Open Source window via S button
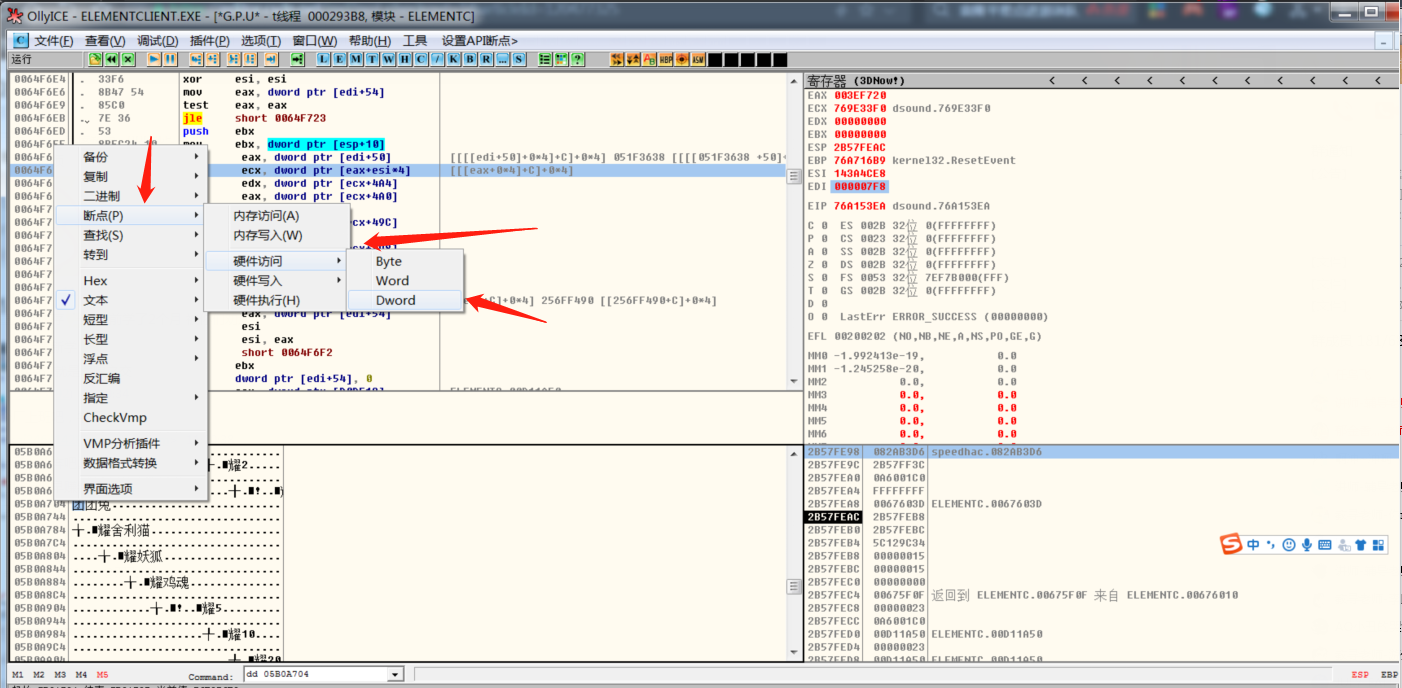Viewport: 1402px width, 688px height. pyautogui.click(x=519, y=59)
